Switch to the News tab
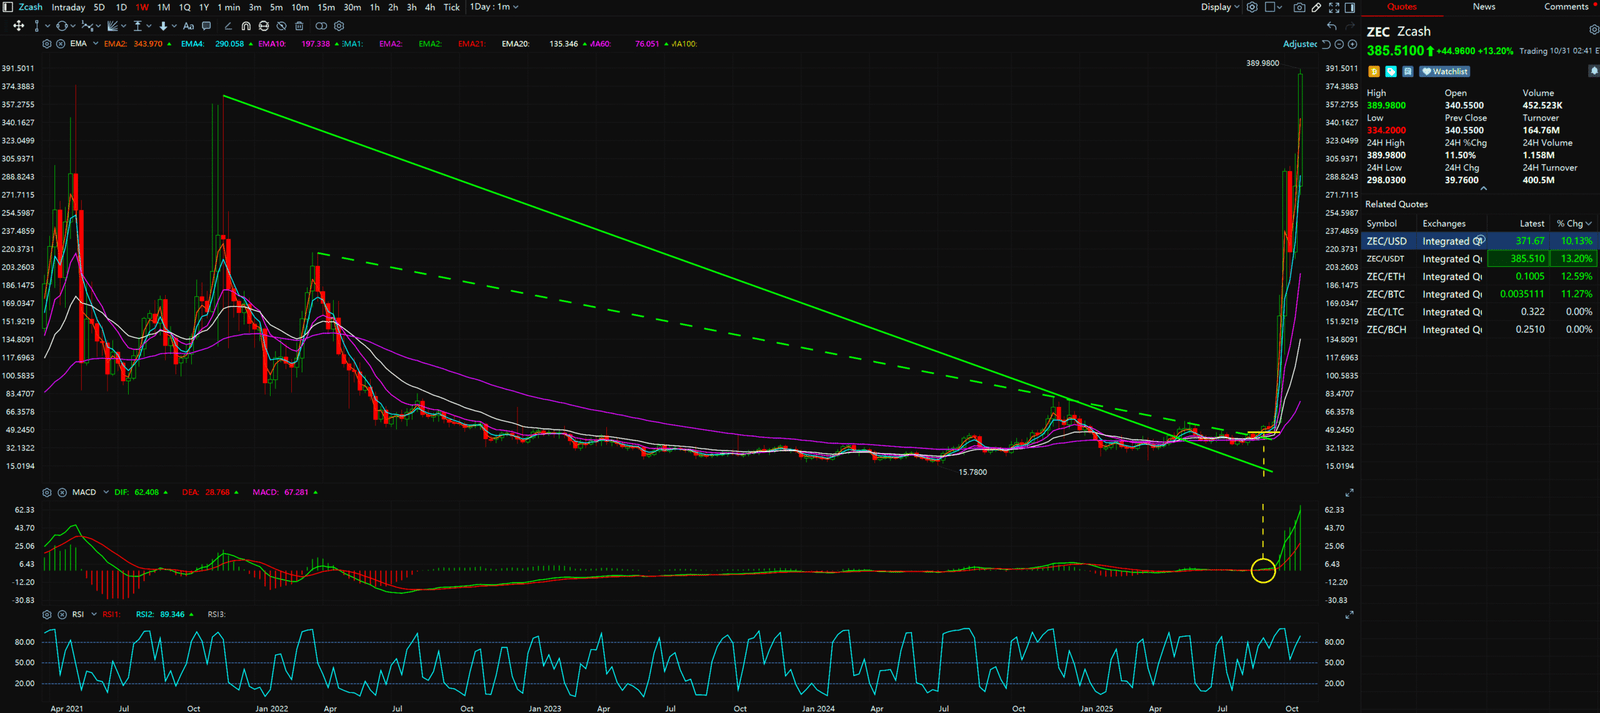The height and width of the screenshot is (713, 1600). [1484, 7]
